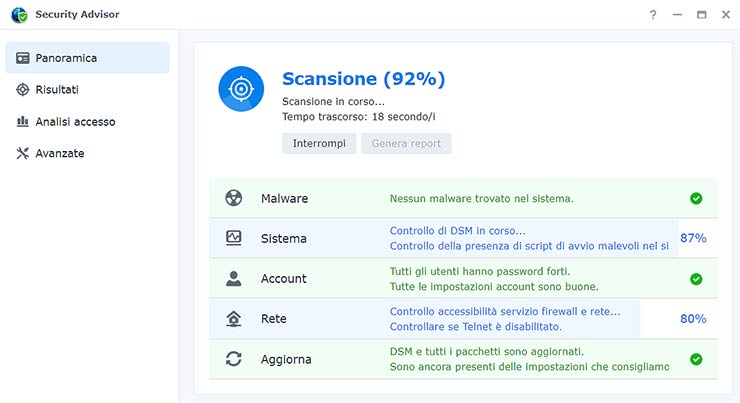Click the green checkmark for Account

(x=696, y=279)
